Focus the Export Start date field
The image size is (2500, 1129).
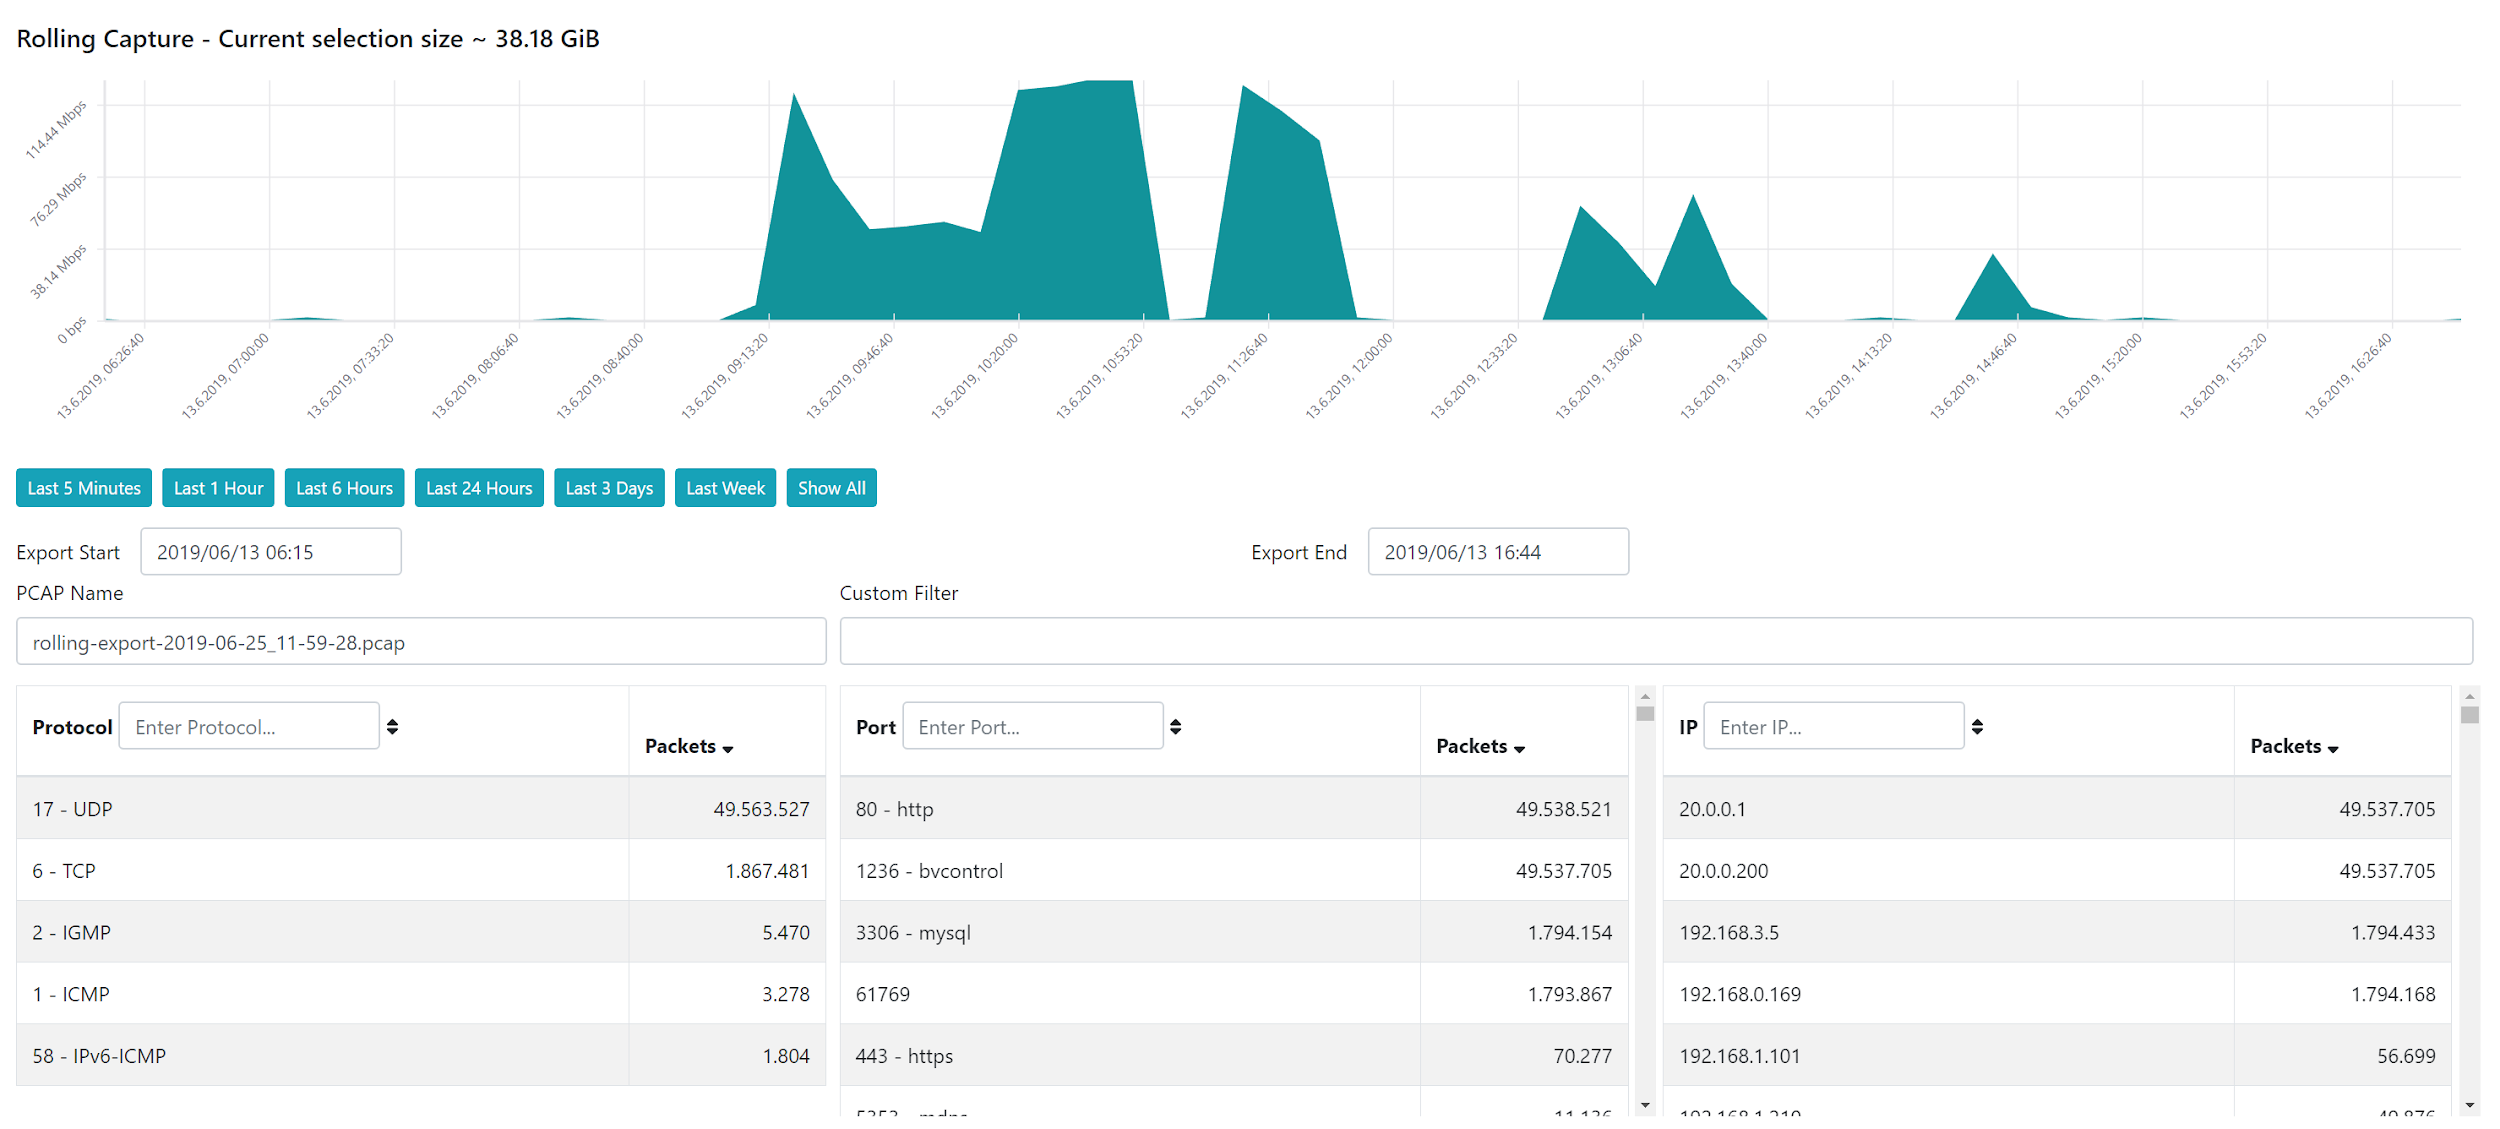click(271, 552)
